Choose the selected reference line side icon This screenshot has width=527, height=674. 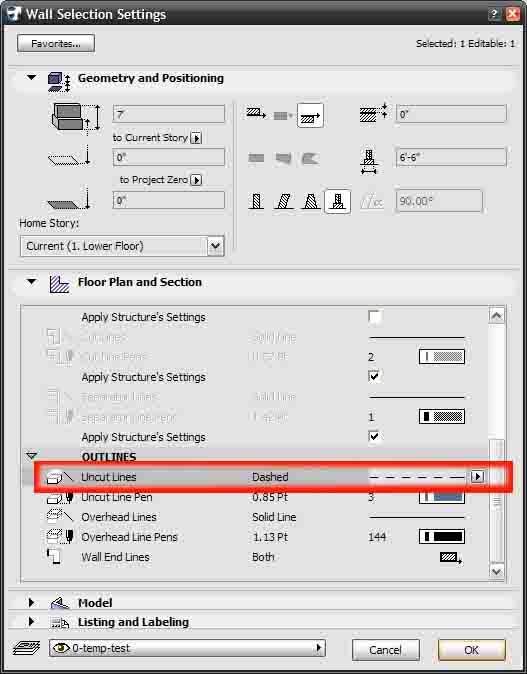point(310,115)
